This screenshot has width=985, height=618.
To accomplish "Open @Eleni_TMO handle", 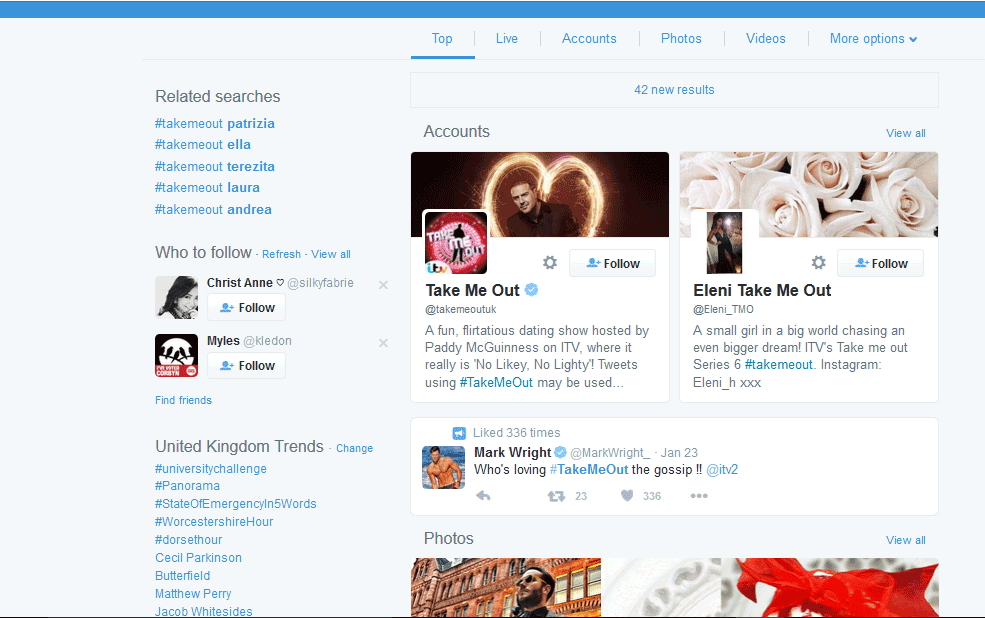I will (723, 309).
